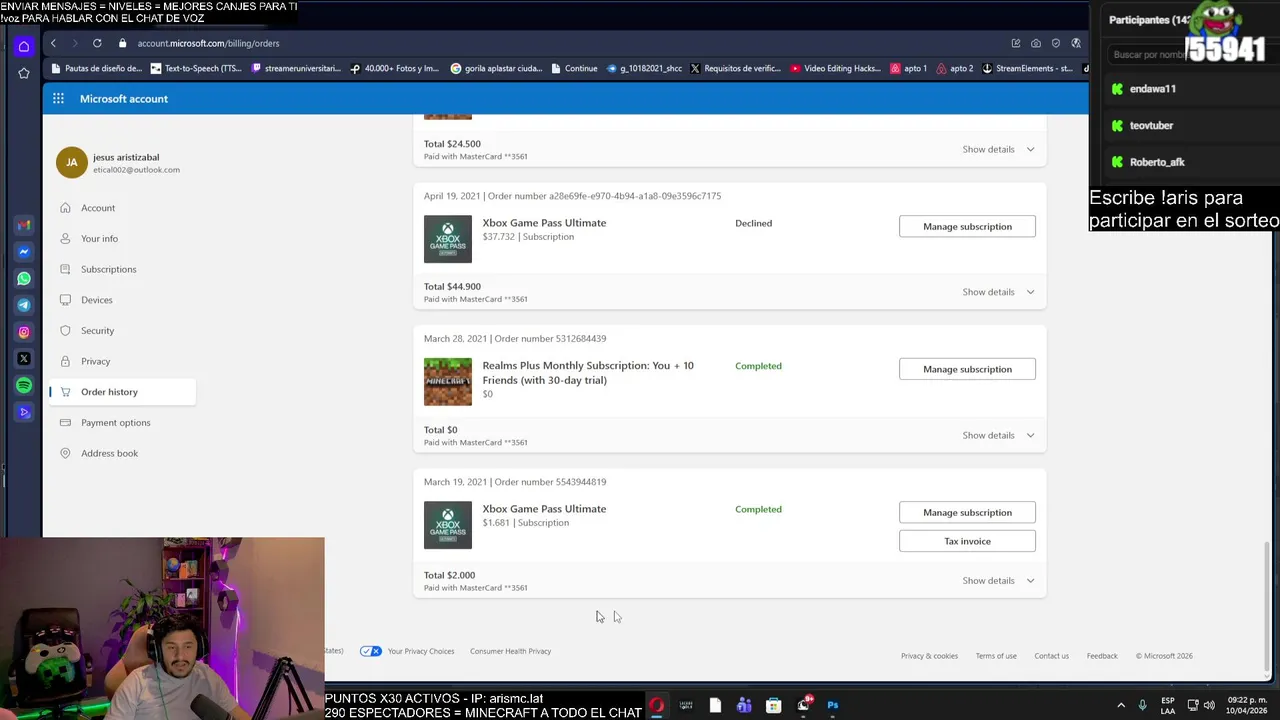Open the Text-to-Speech bookmark
1280x720 pixels.
click(x=196, y=69)
